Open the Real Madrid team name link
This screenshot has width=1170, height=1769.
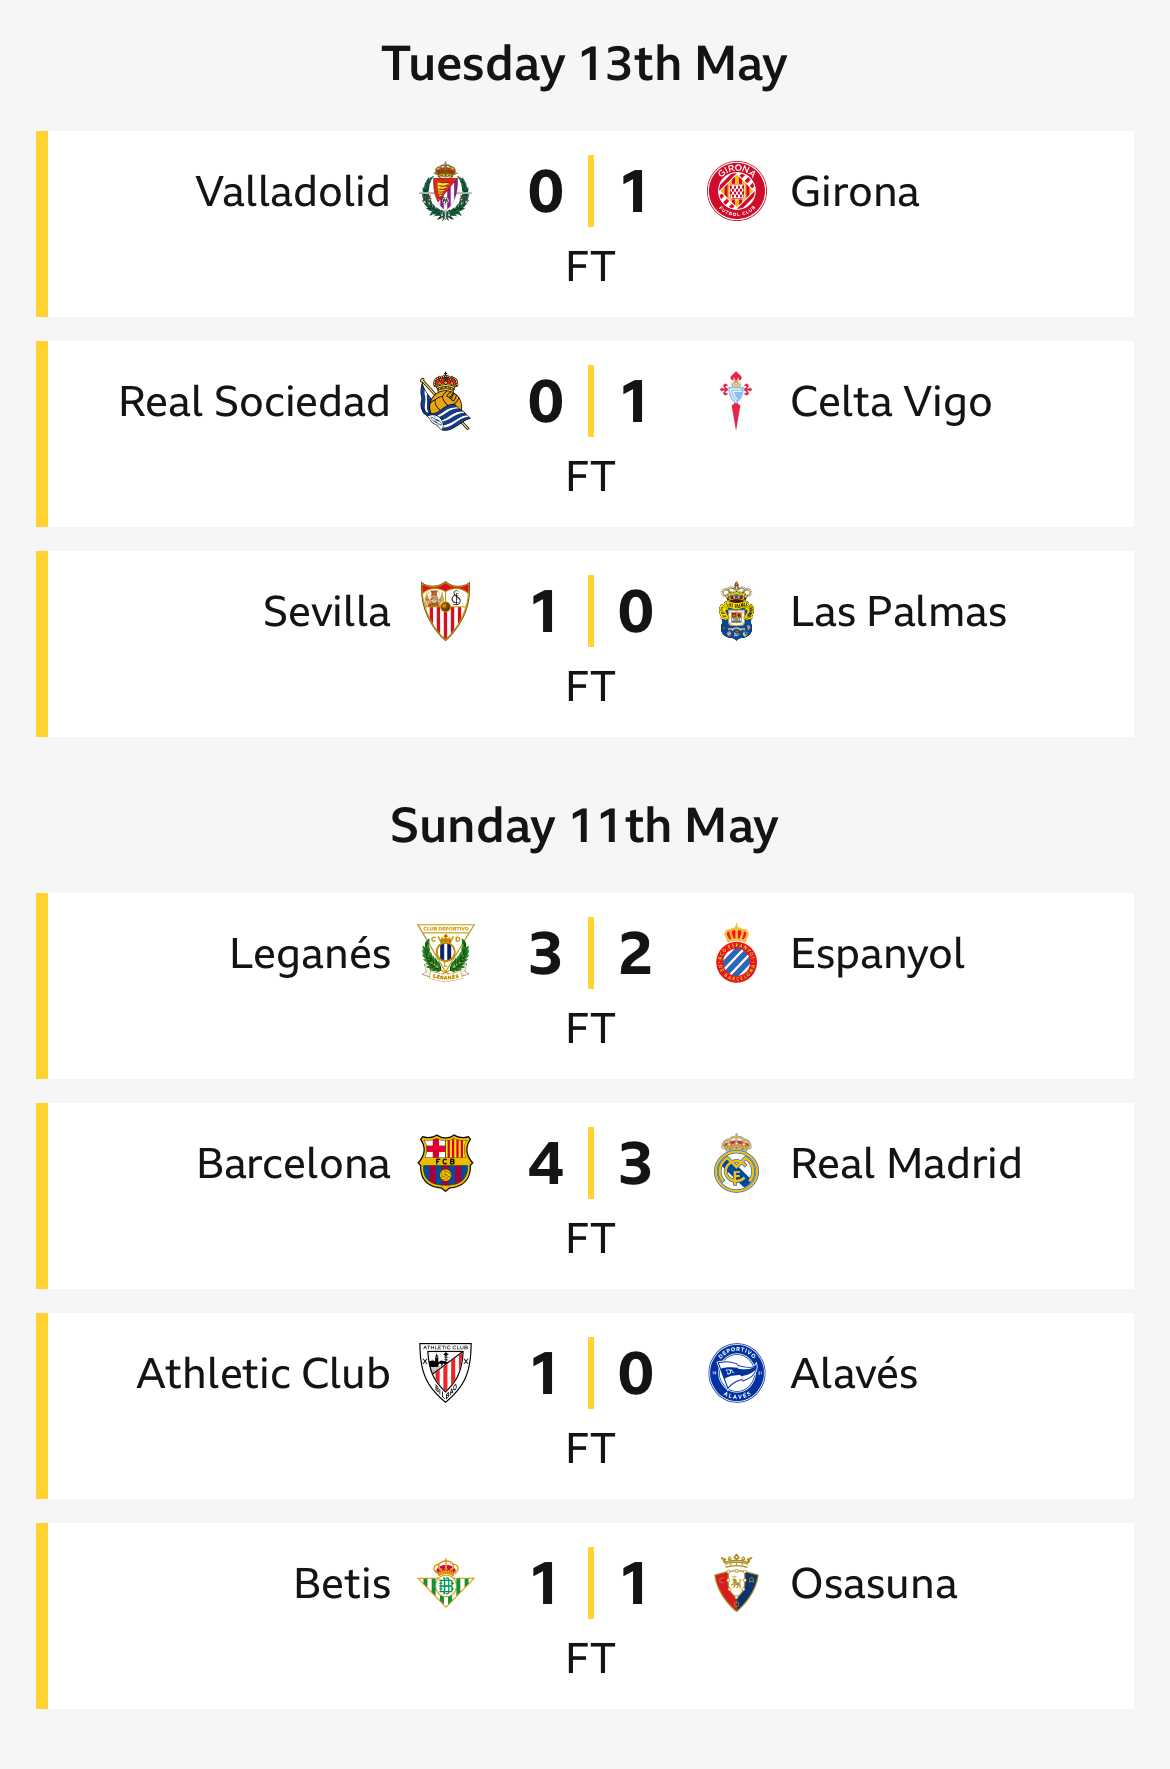click(906, 1164)
